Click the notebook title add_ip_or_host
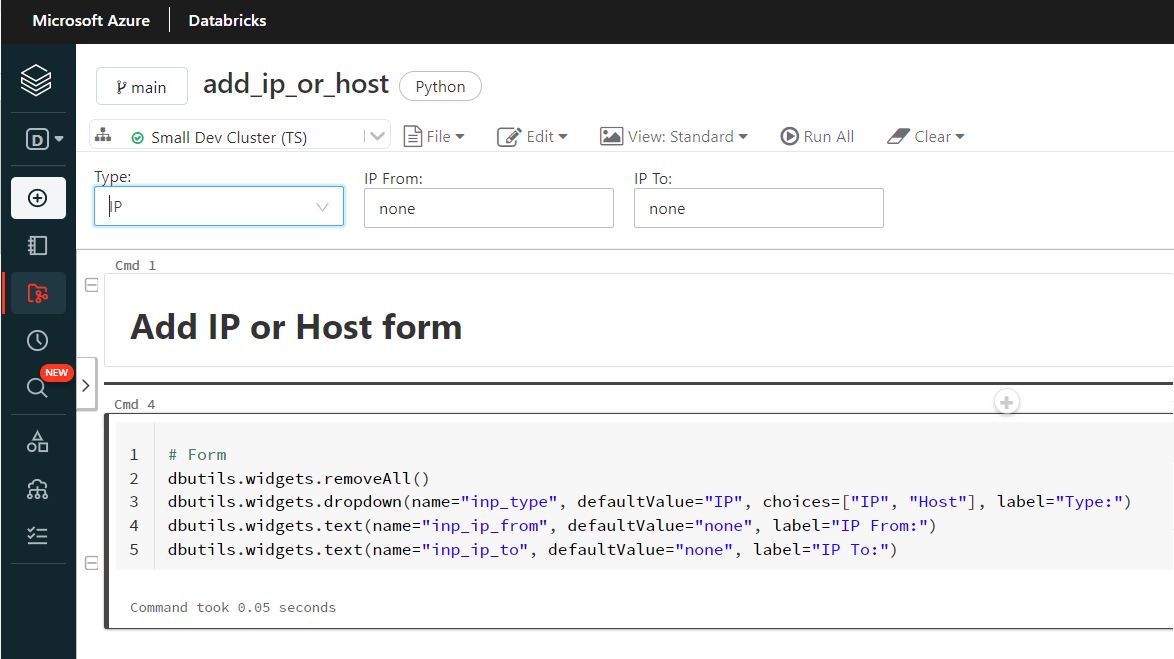1174x659 pixels. (296, 84)
